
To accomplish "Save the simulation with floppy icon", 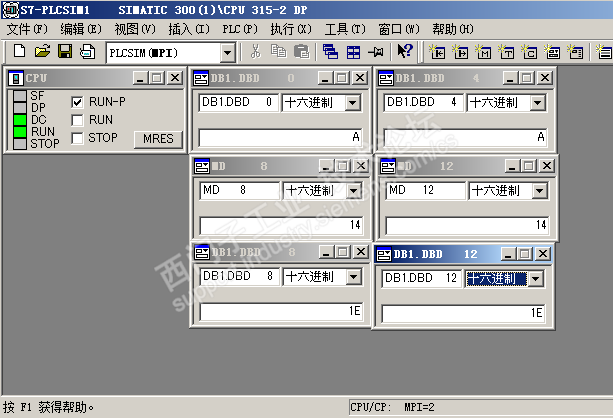I will click(x=65, y=51).
